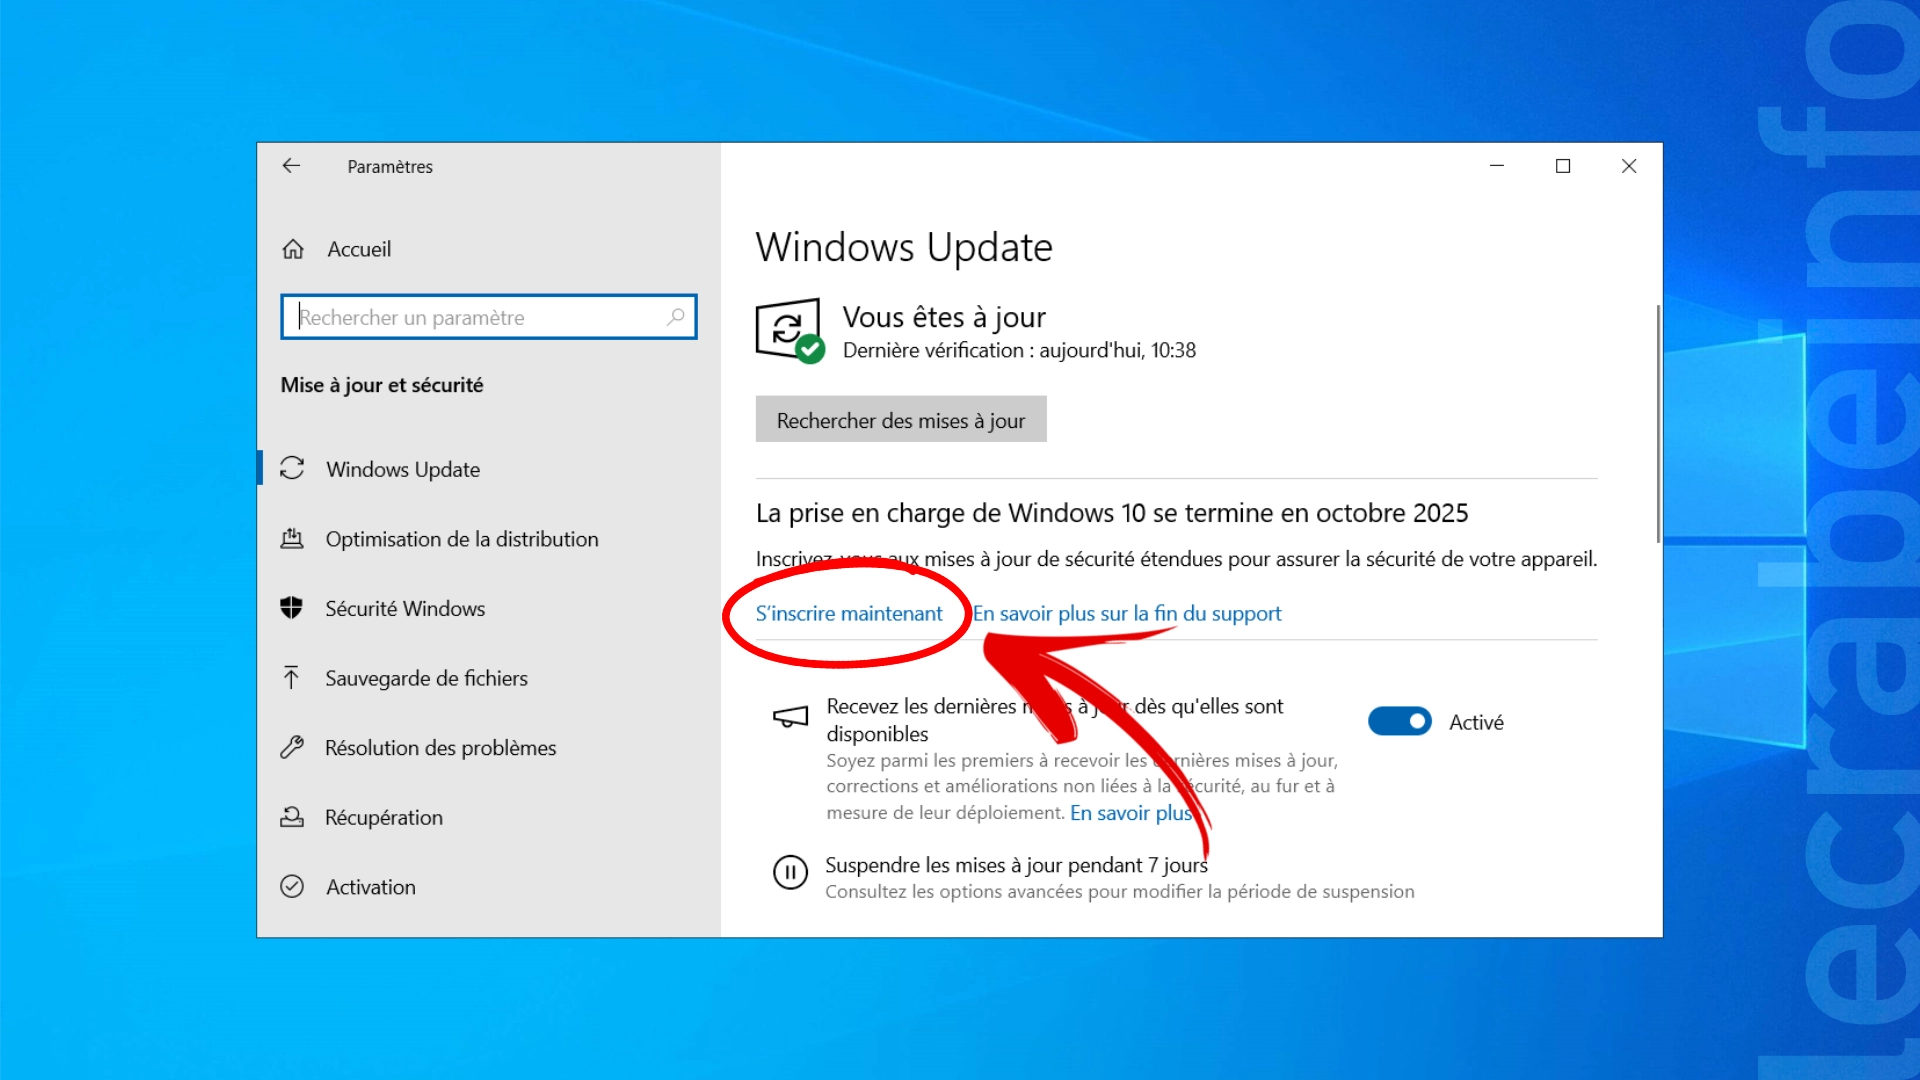1920x1080 pixels.
Task: Click the magnifier icon in search box
Action: pyautogui.click(x=676, y=317)
